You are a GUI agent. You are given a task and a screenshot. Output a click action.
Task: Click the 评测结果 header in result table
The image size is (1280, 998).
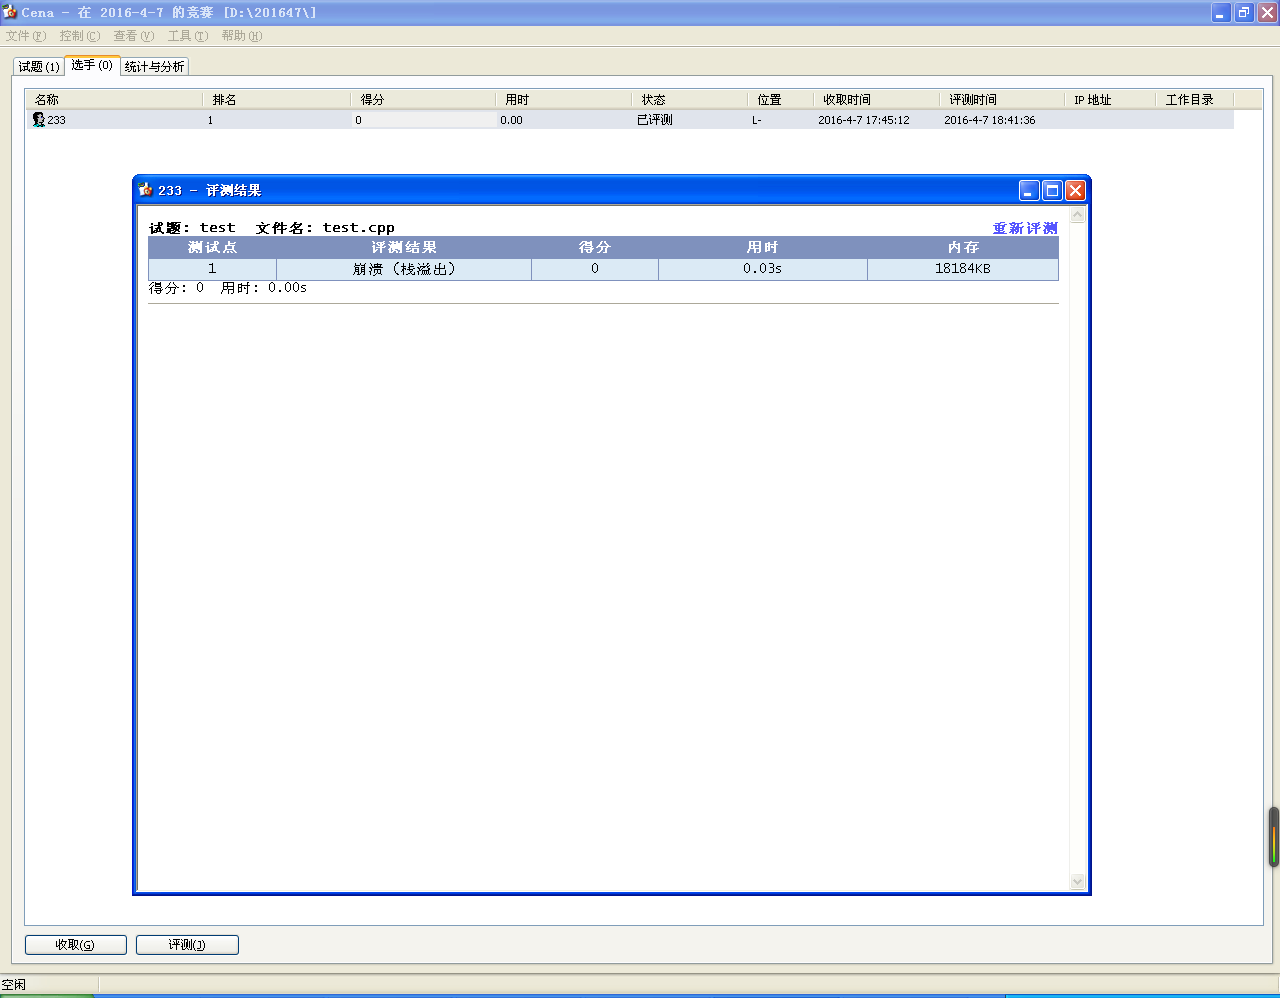[404, 247]
